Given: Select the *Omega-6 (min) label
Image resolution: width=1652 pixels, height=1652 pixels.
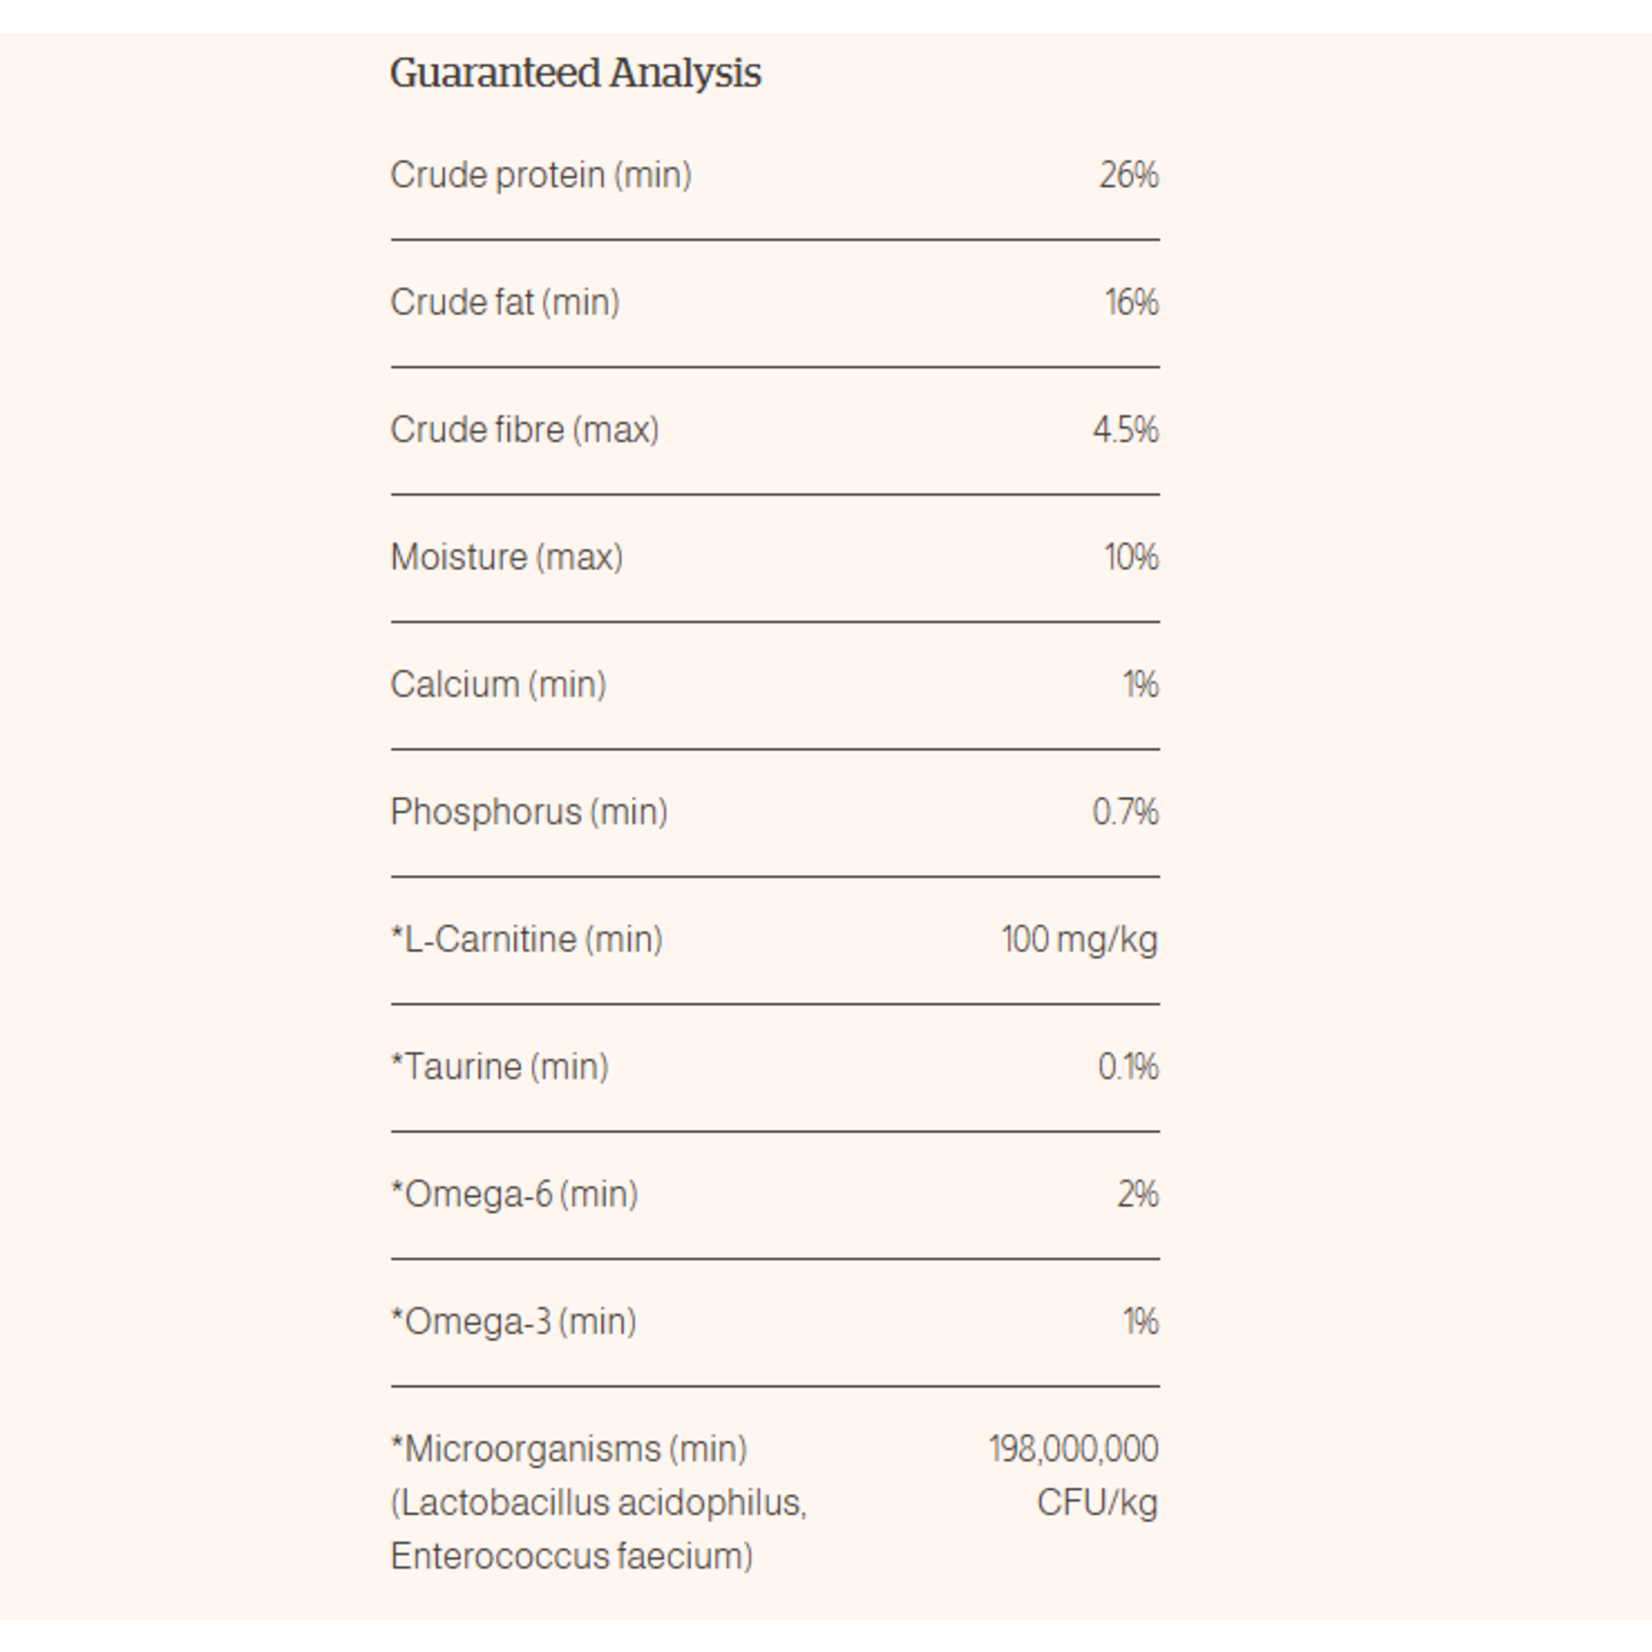Looking at the screenshot, I should (x=514, y=1194).
